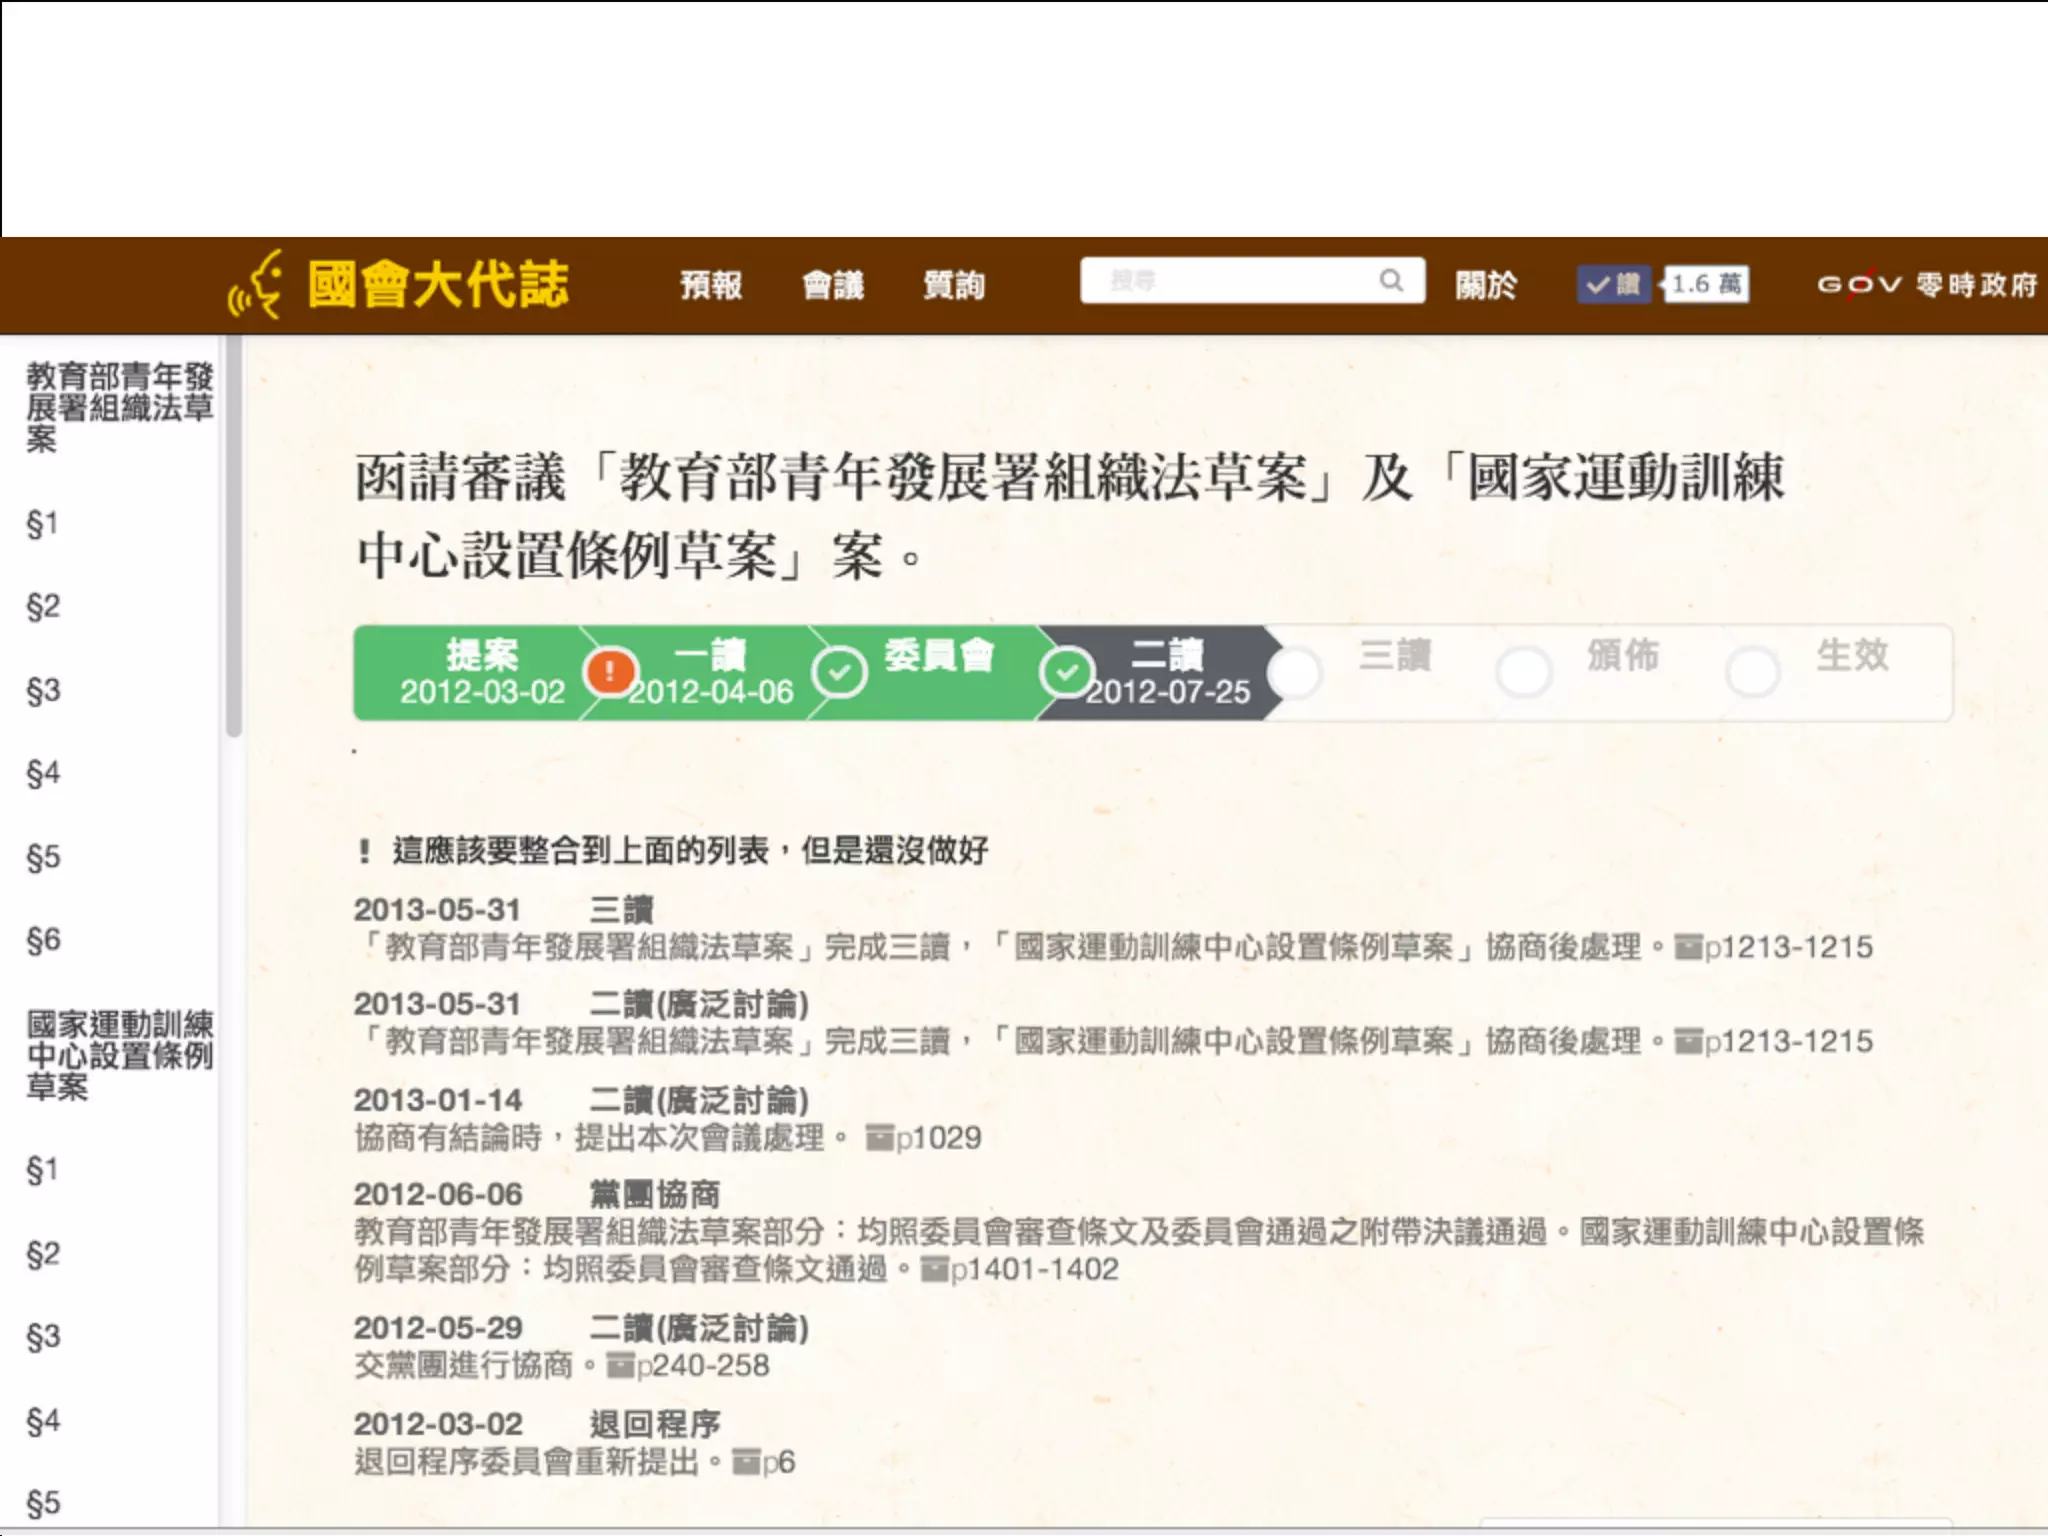Image resolution: width=2048 pixels, height=1536 pixels.
Task: Open the document icon for p240-258
Action: [x=621, y=1365]
